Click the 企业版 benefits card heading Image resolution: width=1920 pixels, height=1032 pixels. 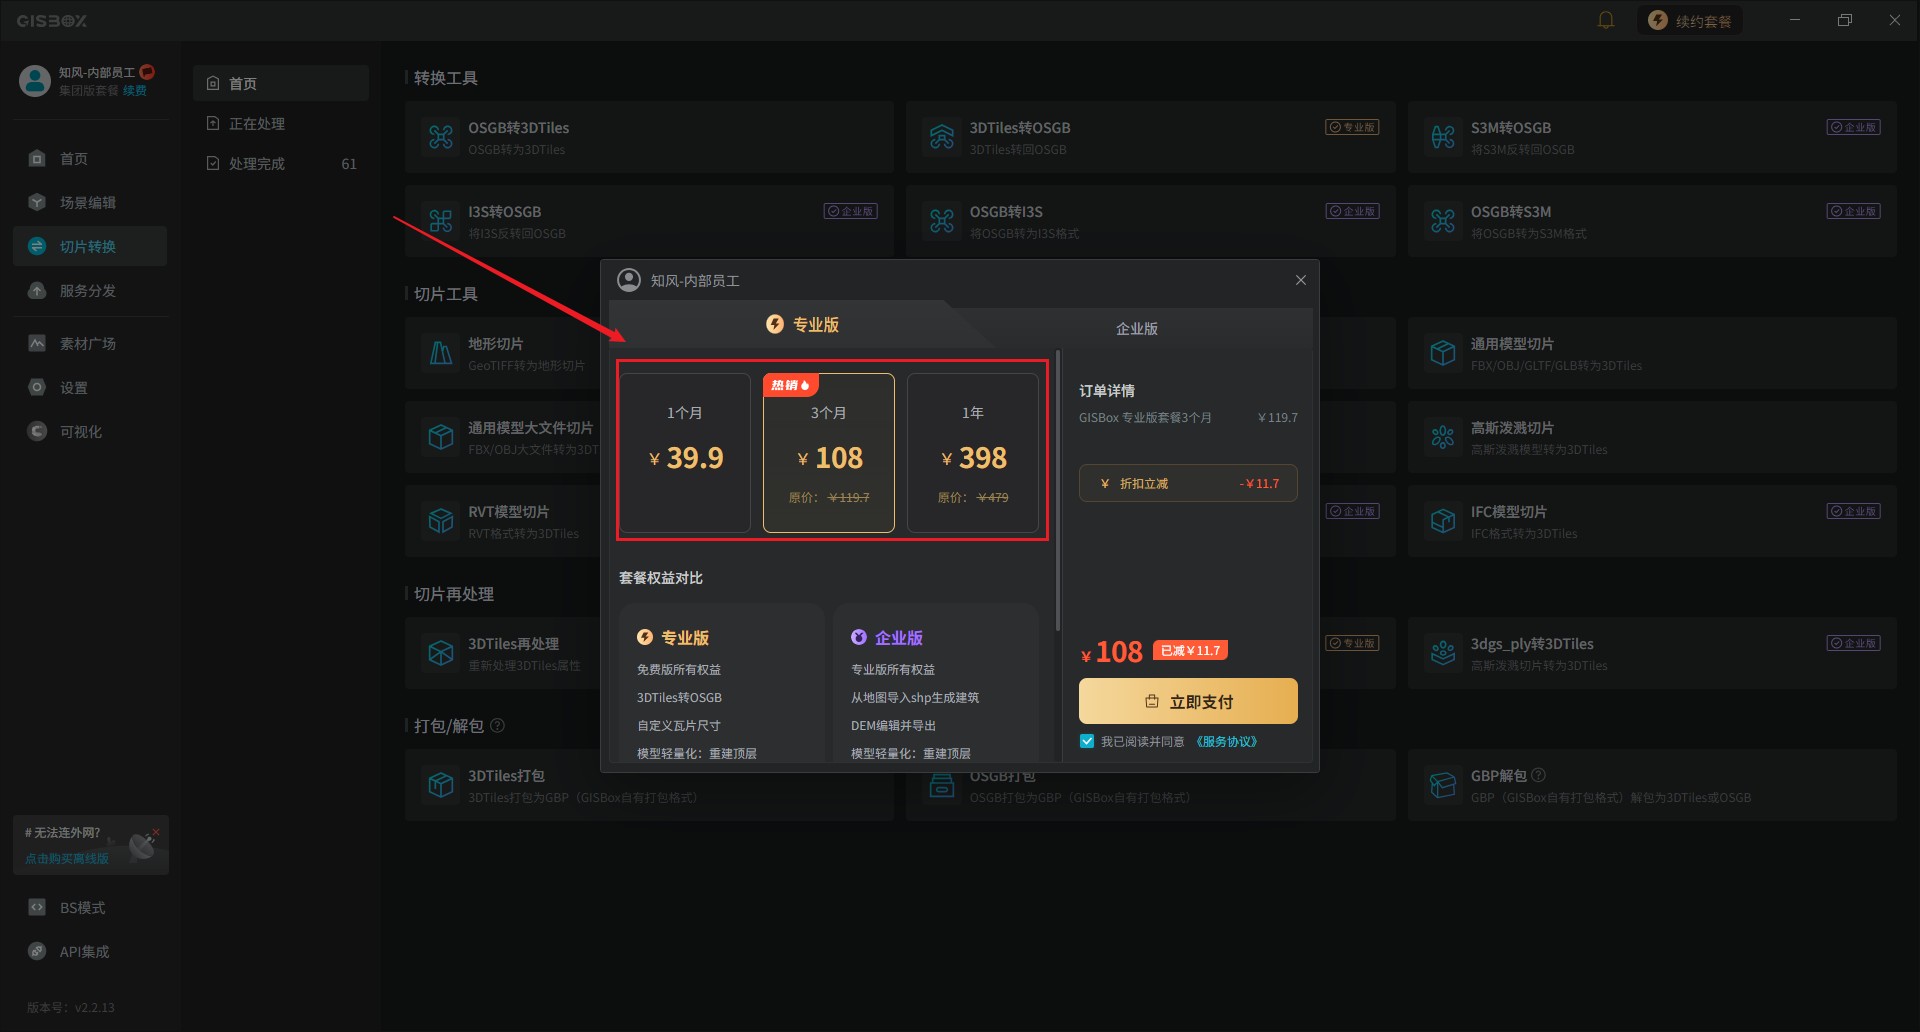[887, 638]
